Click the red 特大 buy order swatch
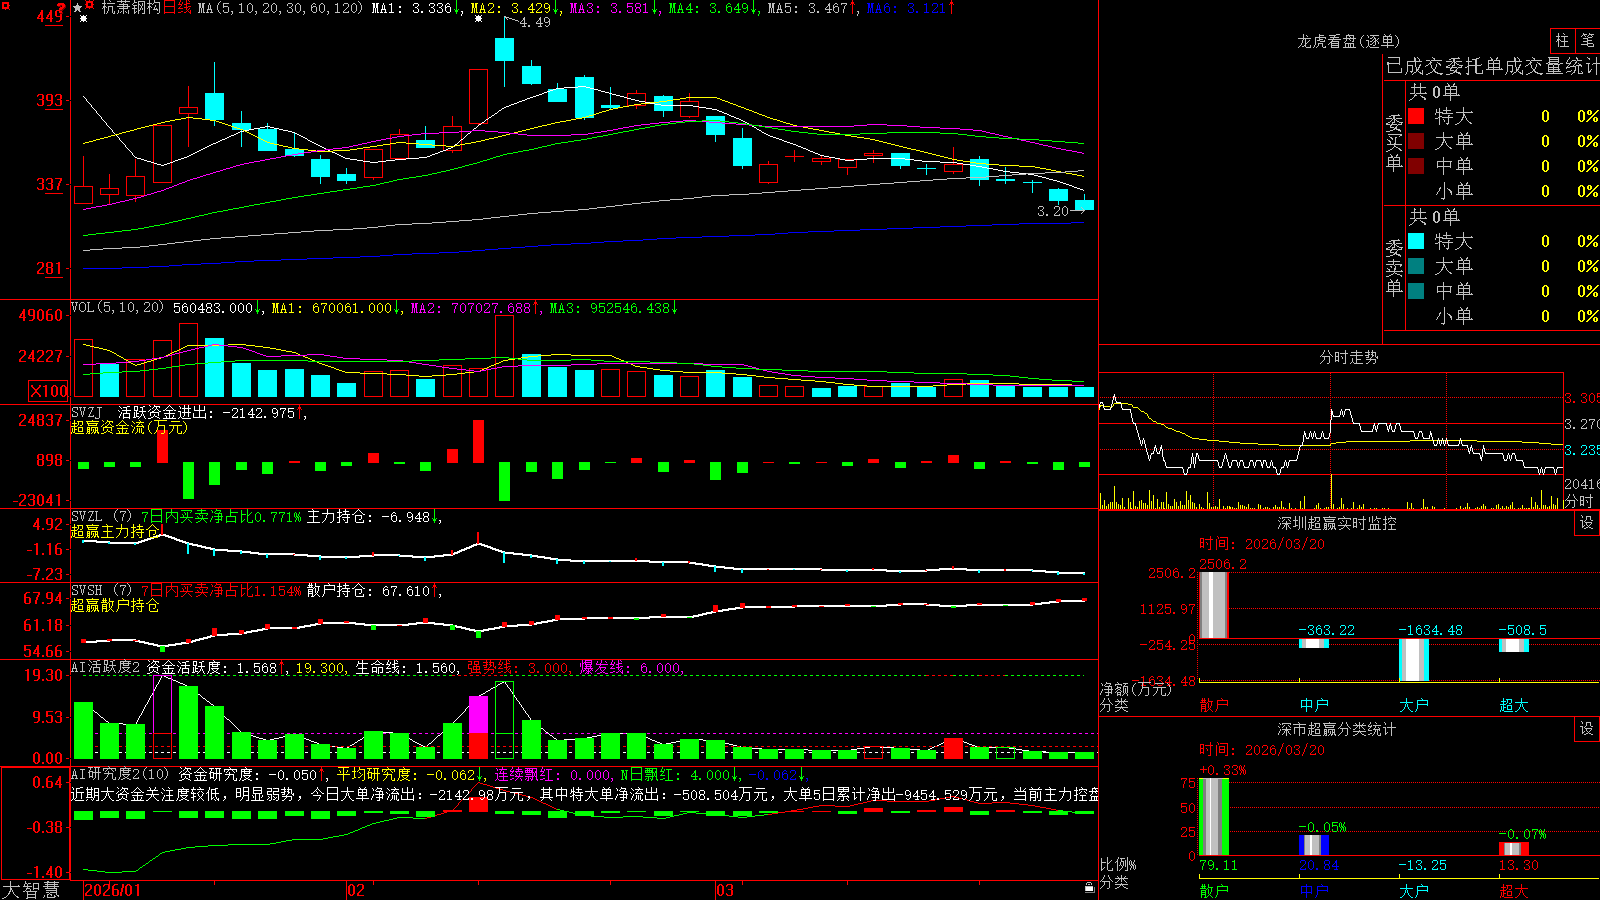The image size is (1600, 900). point(1416,116)
